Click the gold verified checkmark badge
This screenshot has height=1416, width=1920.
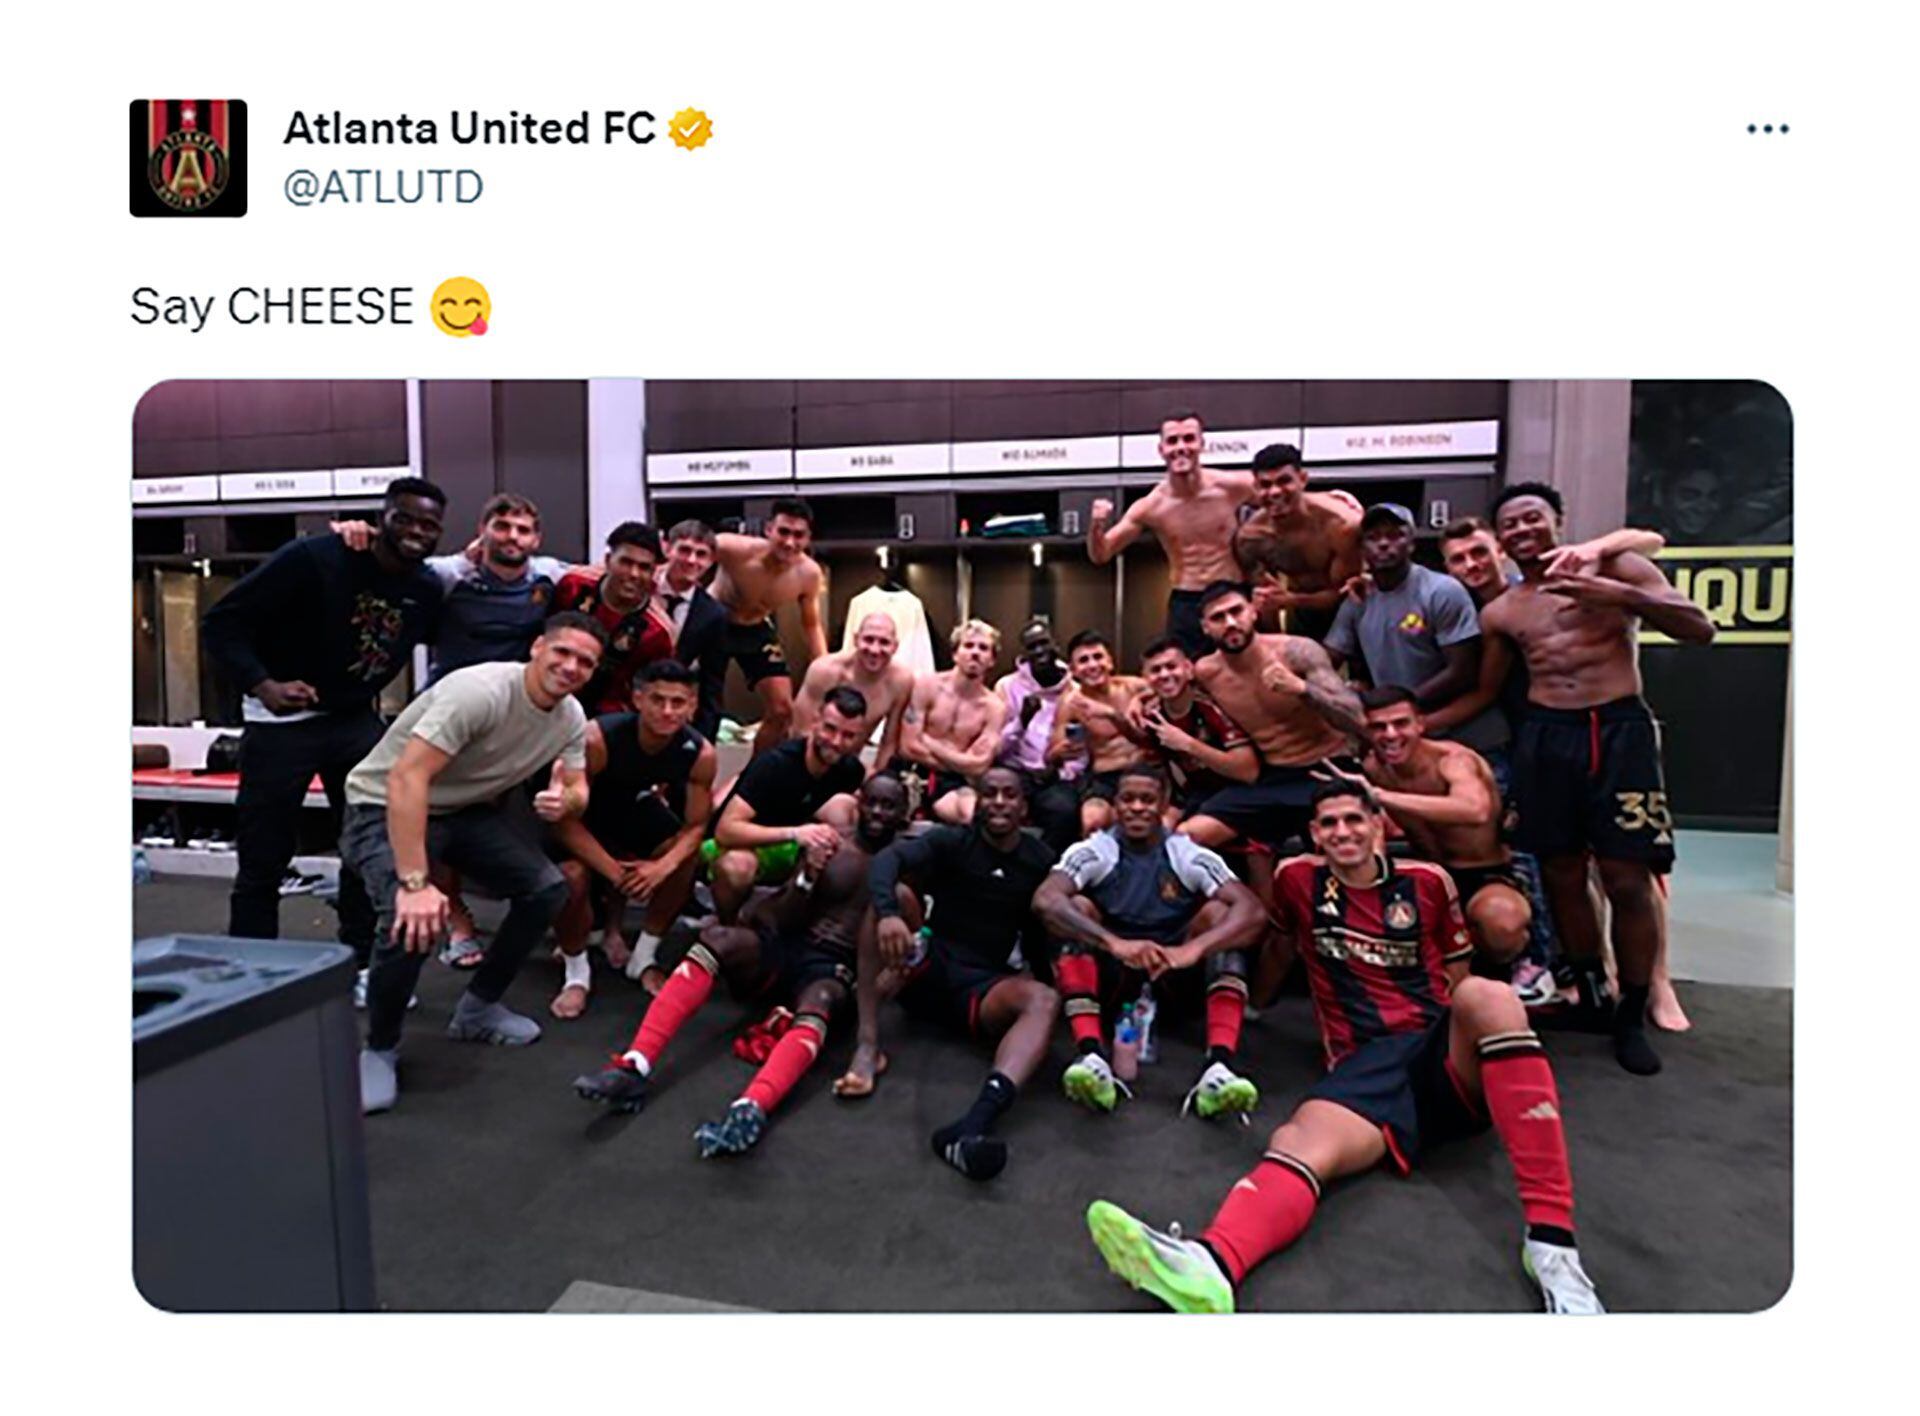[690, 129]
